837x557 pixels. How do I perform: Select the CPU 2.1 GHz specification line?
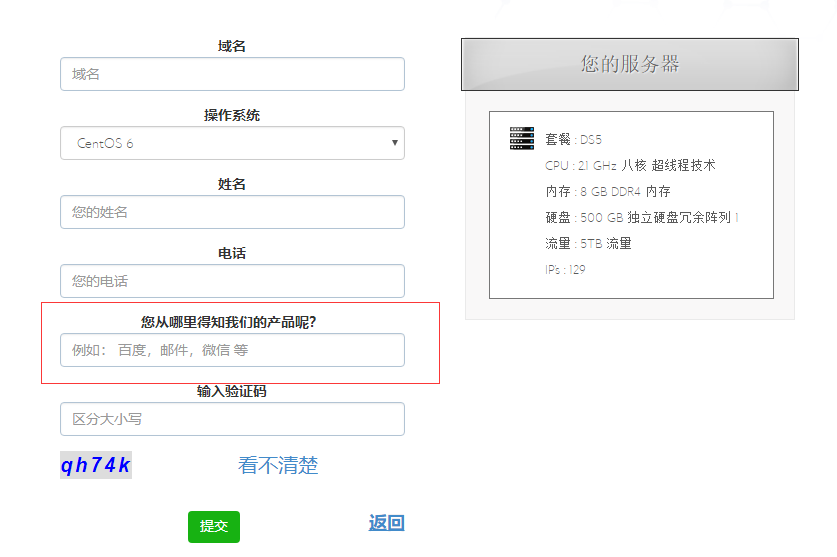630,165
